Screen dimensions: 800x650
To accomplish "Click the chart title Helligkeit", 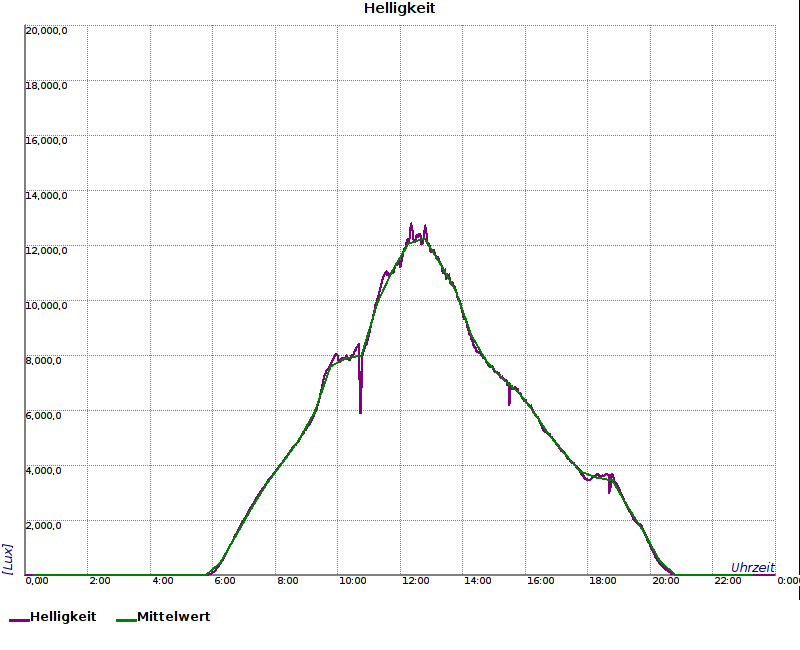I will (399, 9).
